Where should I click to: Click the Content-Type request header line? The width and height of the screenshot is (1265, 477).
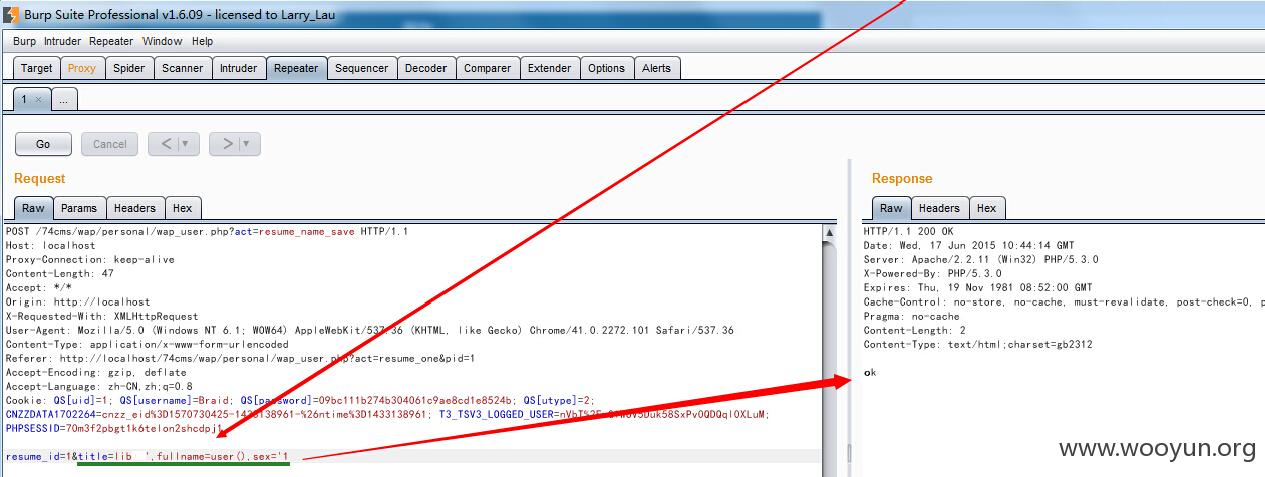point(147,343)
